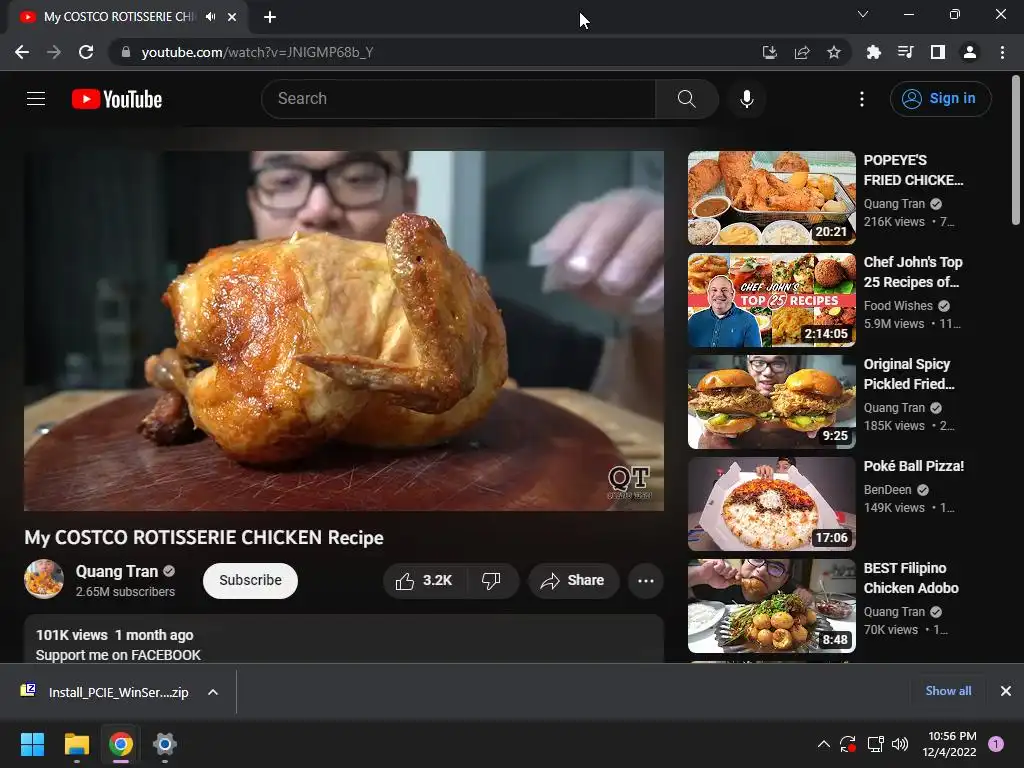
Task: Reload the page in Chrome
Action: (86, 52)
